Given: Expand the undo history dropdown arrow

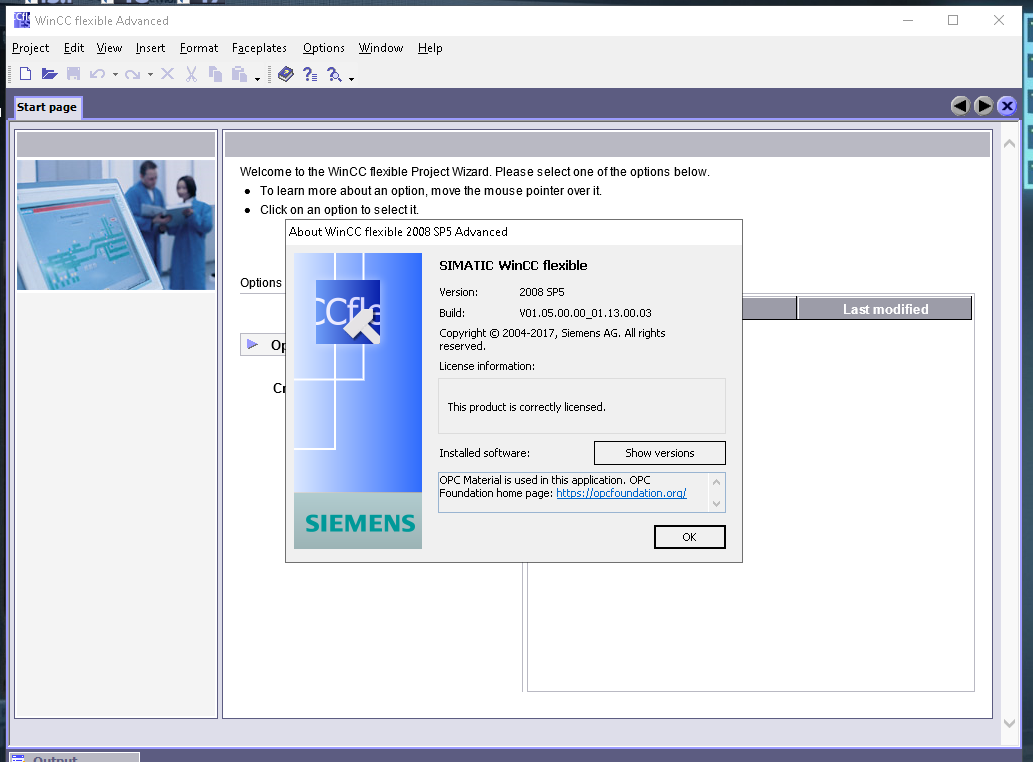Looking at the screenshot, I should click(115, 75).
